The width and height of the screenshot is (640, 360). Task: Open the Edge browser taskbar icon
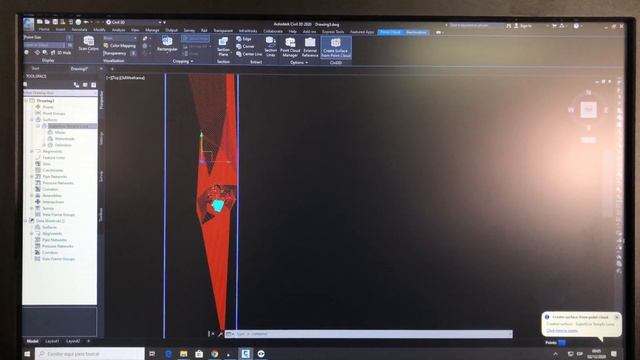pyautogui.click(x=168, y=354)
